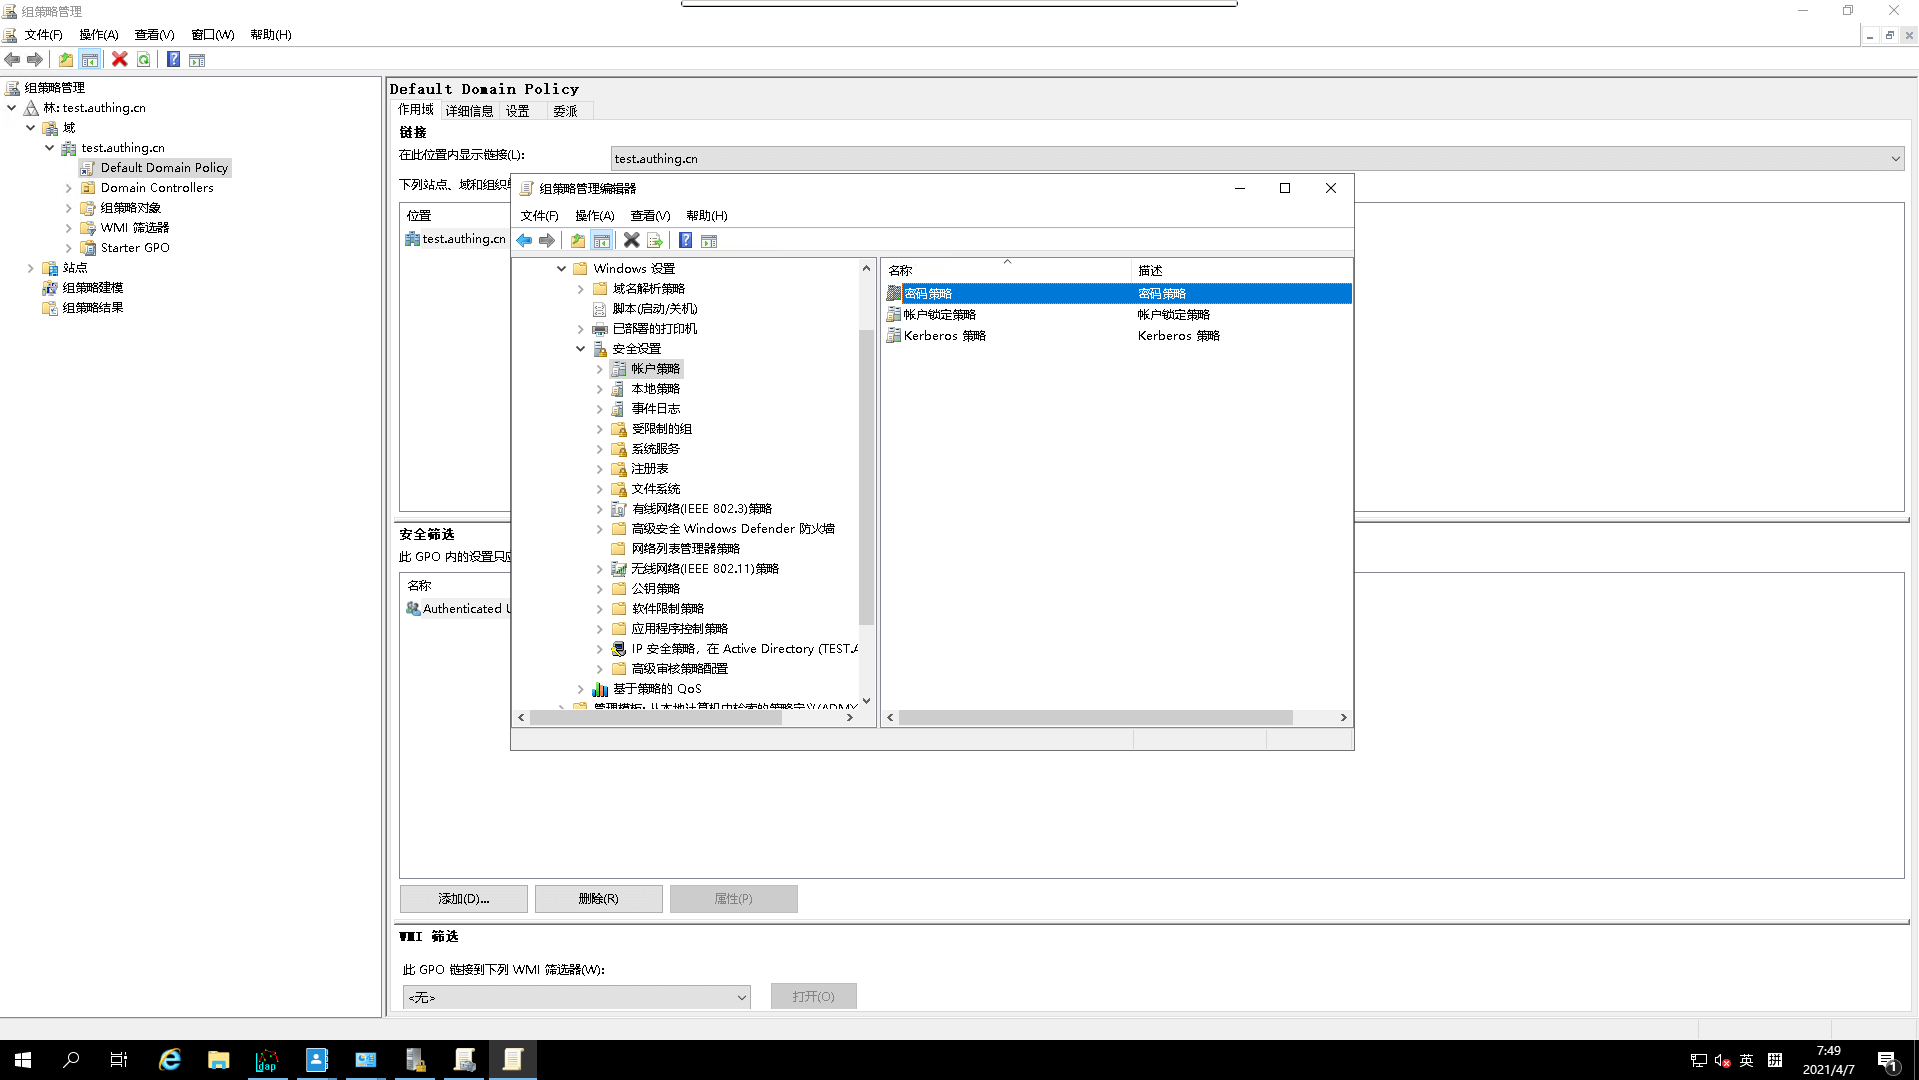Open File Explorer from the taskbar
1919x1080 pixels.
coord(218,1060)
